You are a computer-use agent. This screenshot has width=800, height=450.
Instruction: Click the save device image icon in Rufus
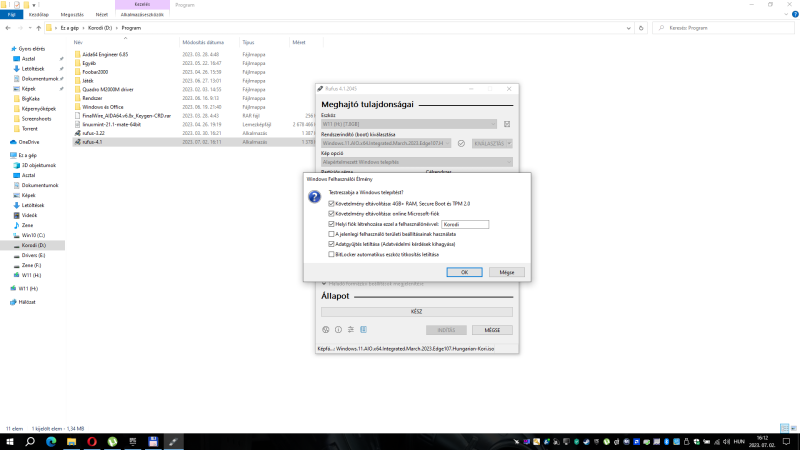(507, 124)
